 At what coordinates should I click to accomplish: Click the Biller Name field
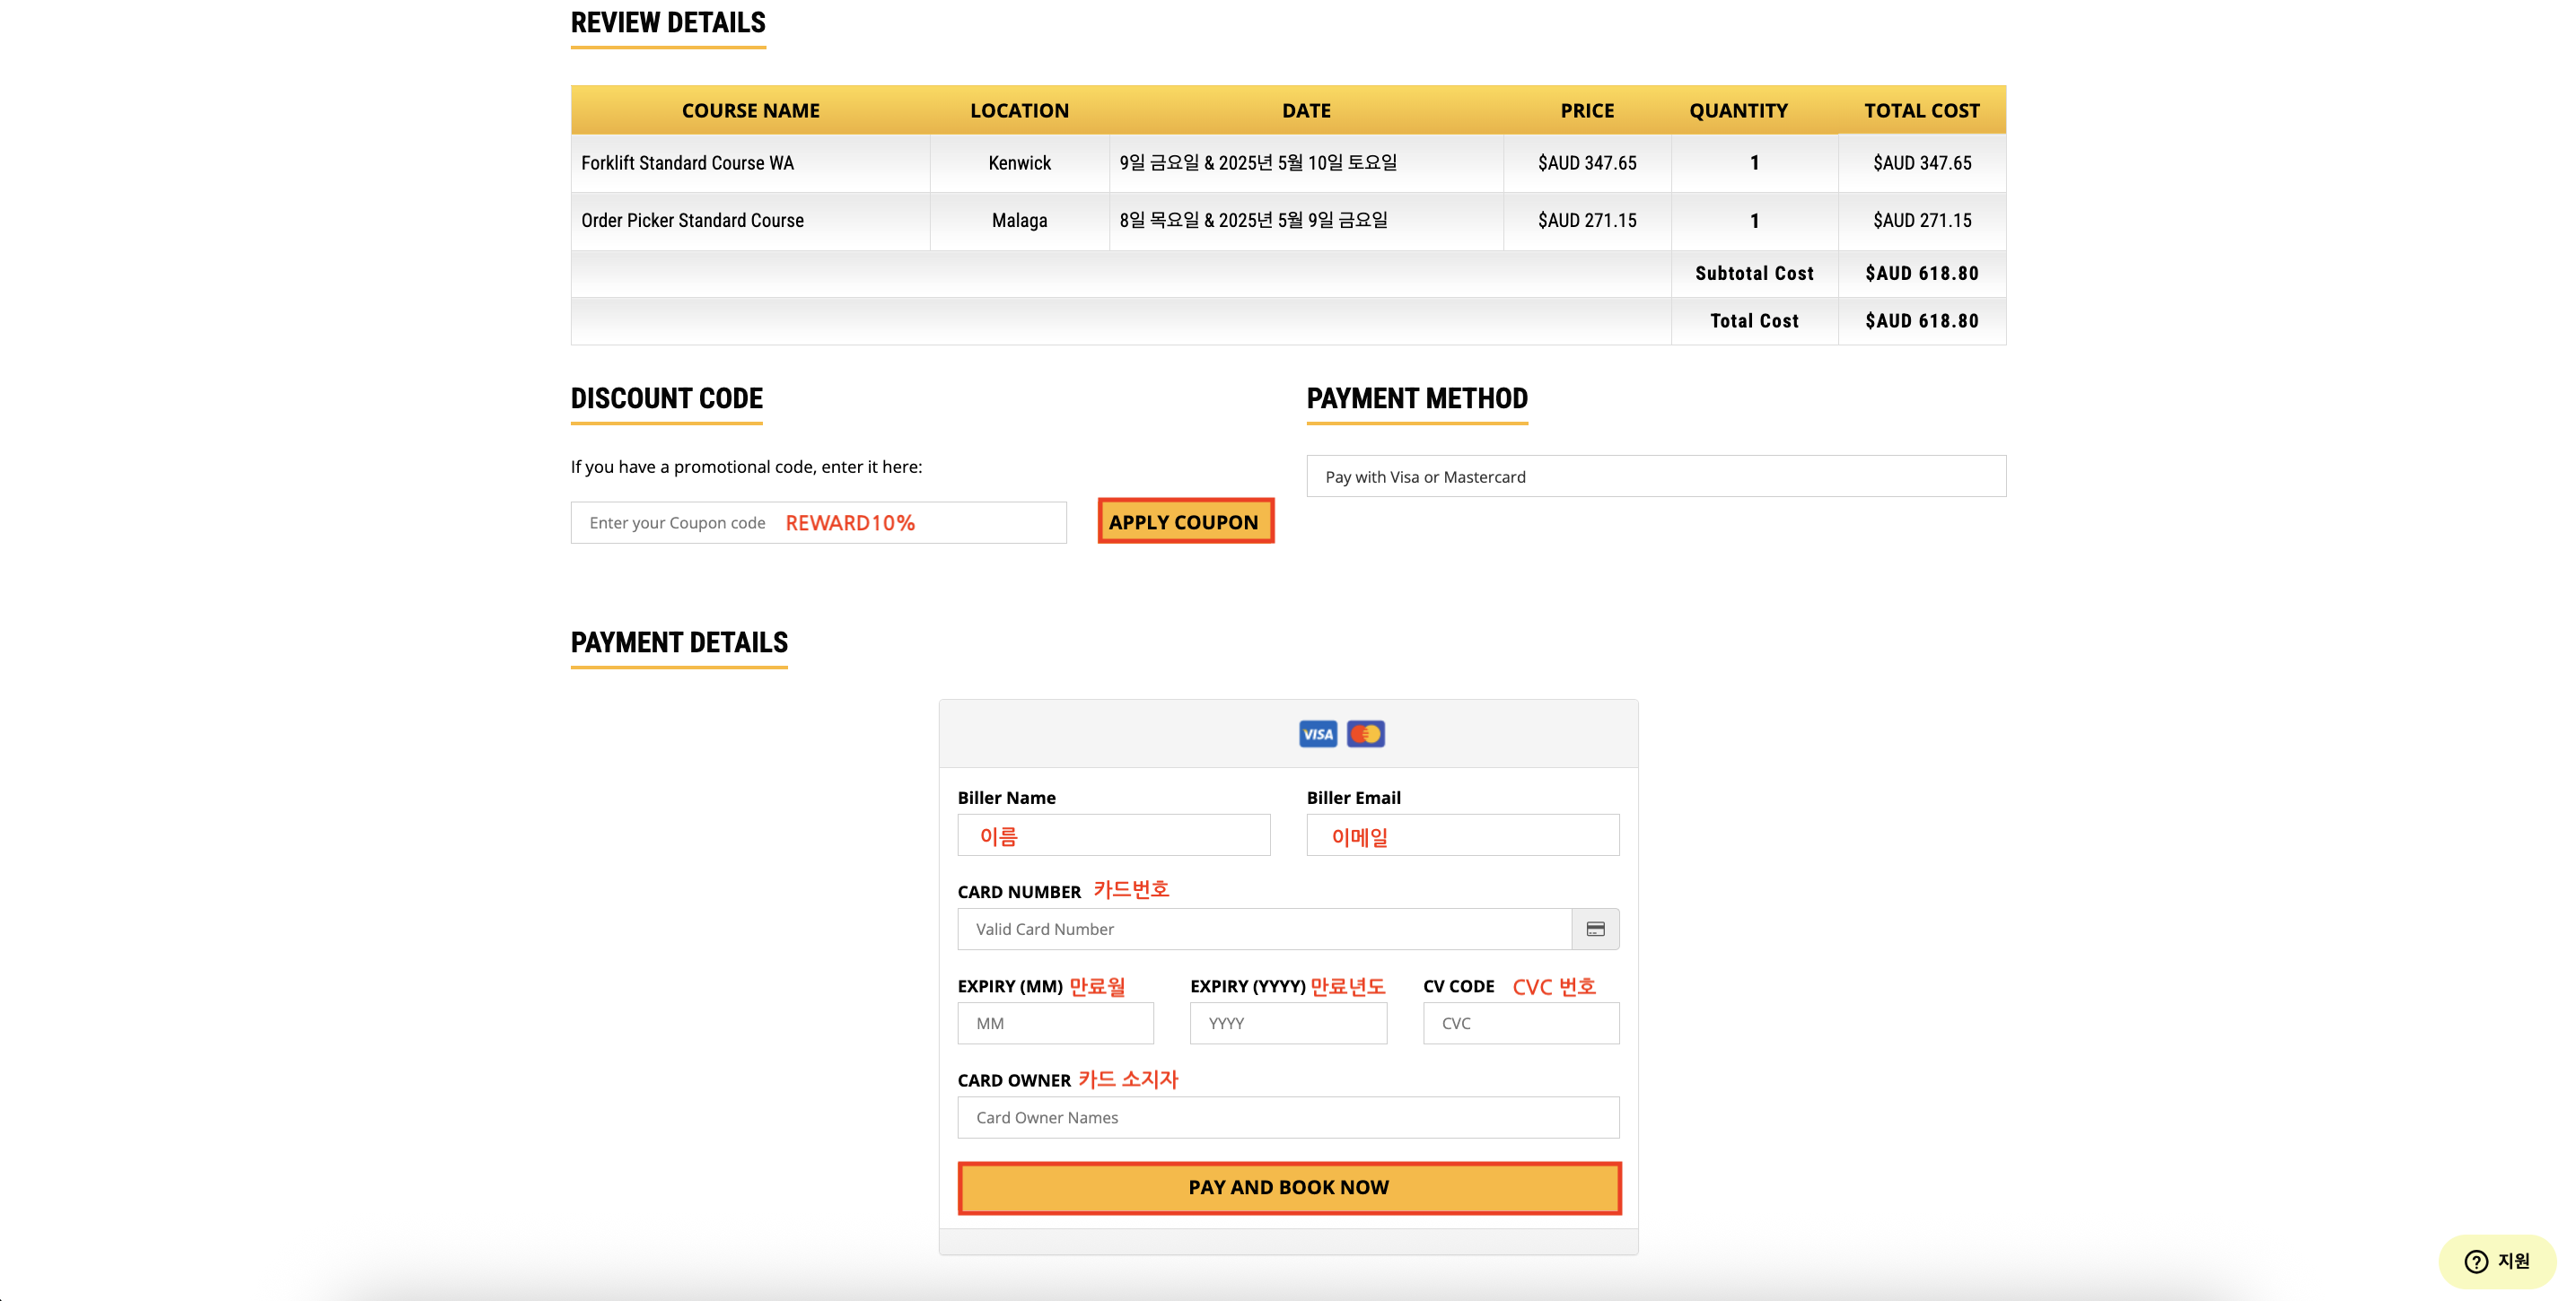(1113, 835)
